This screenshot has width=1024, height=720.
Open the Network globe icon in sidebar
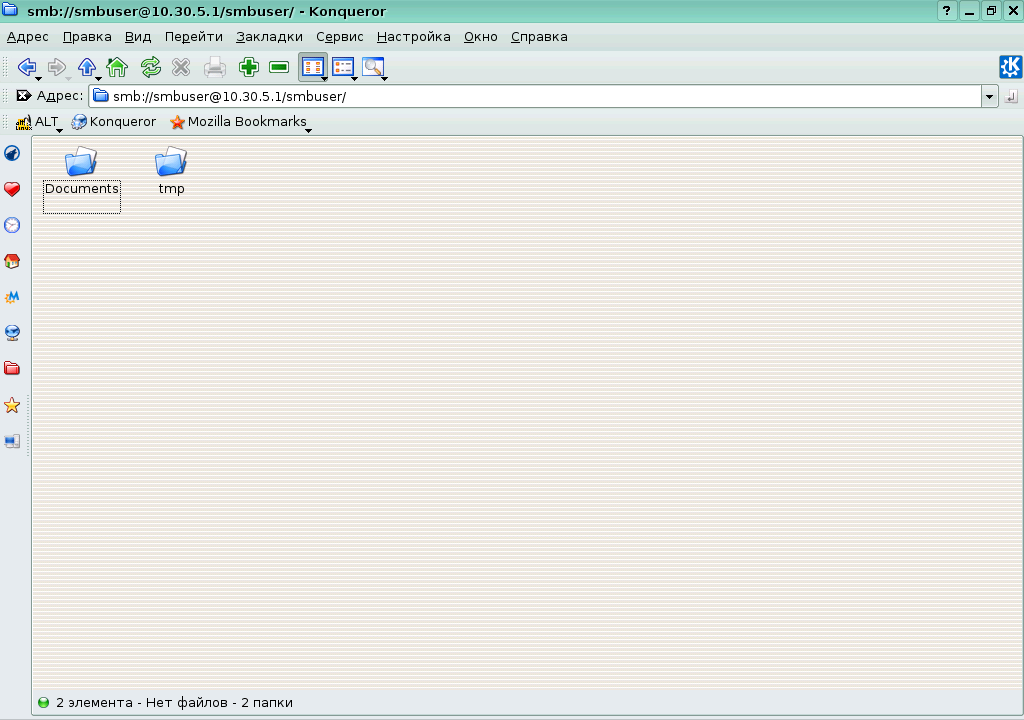[x=12, y=333]
